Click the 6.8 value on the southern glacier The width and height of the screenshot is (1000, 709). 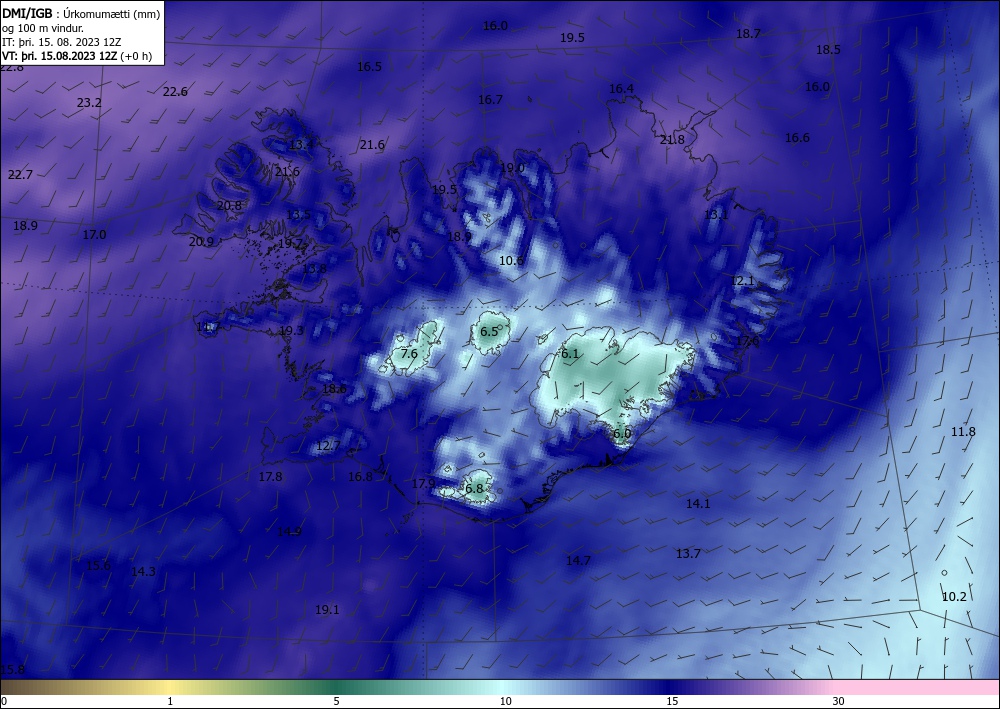coord(474,490)
